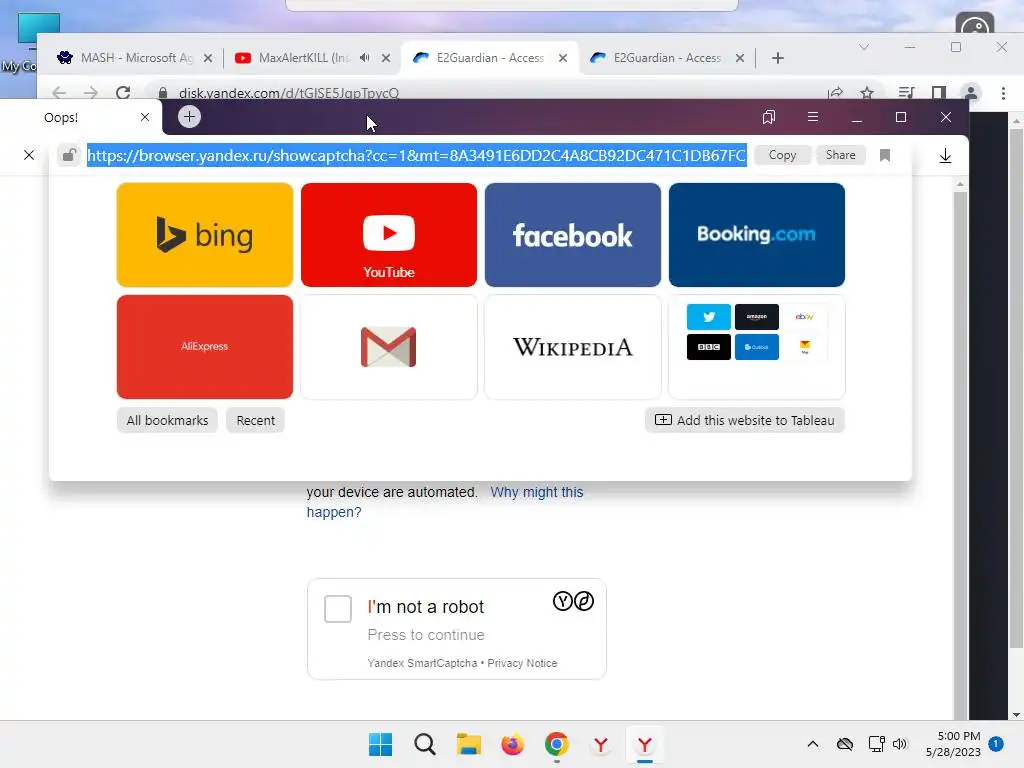Open the yellow mail icon in folder tile

(x=805, y=347)
